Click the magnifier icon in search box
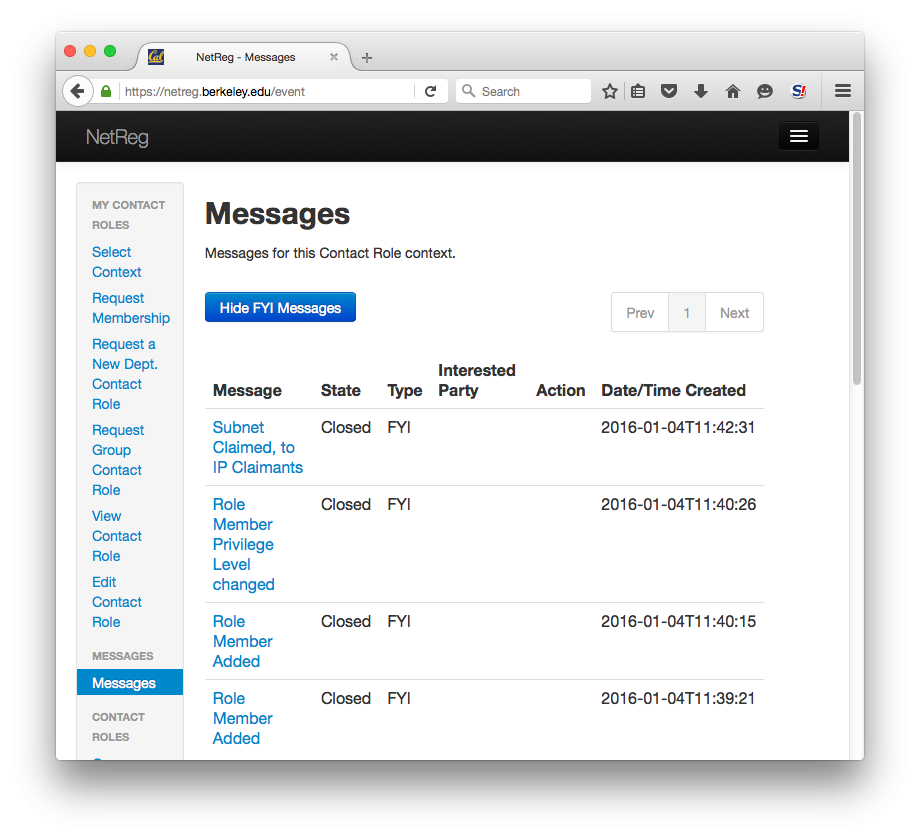The width and height of the screenshot is (920, 840). click(468, 91)
